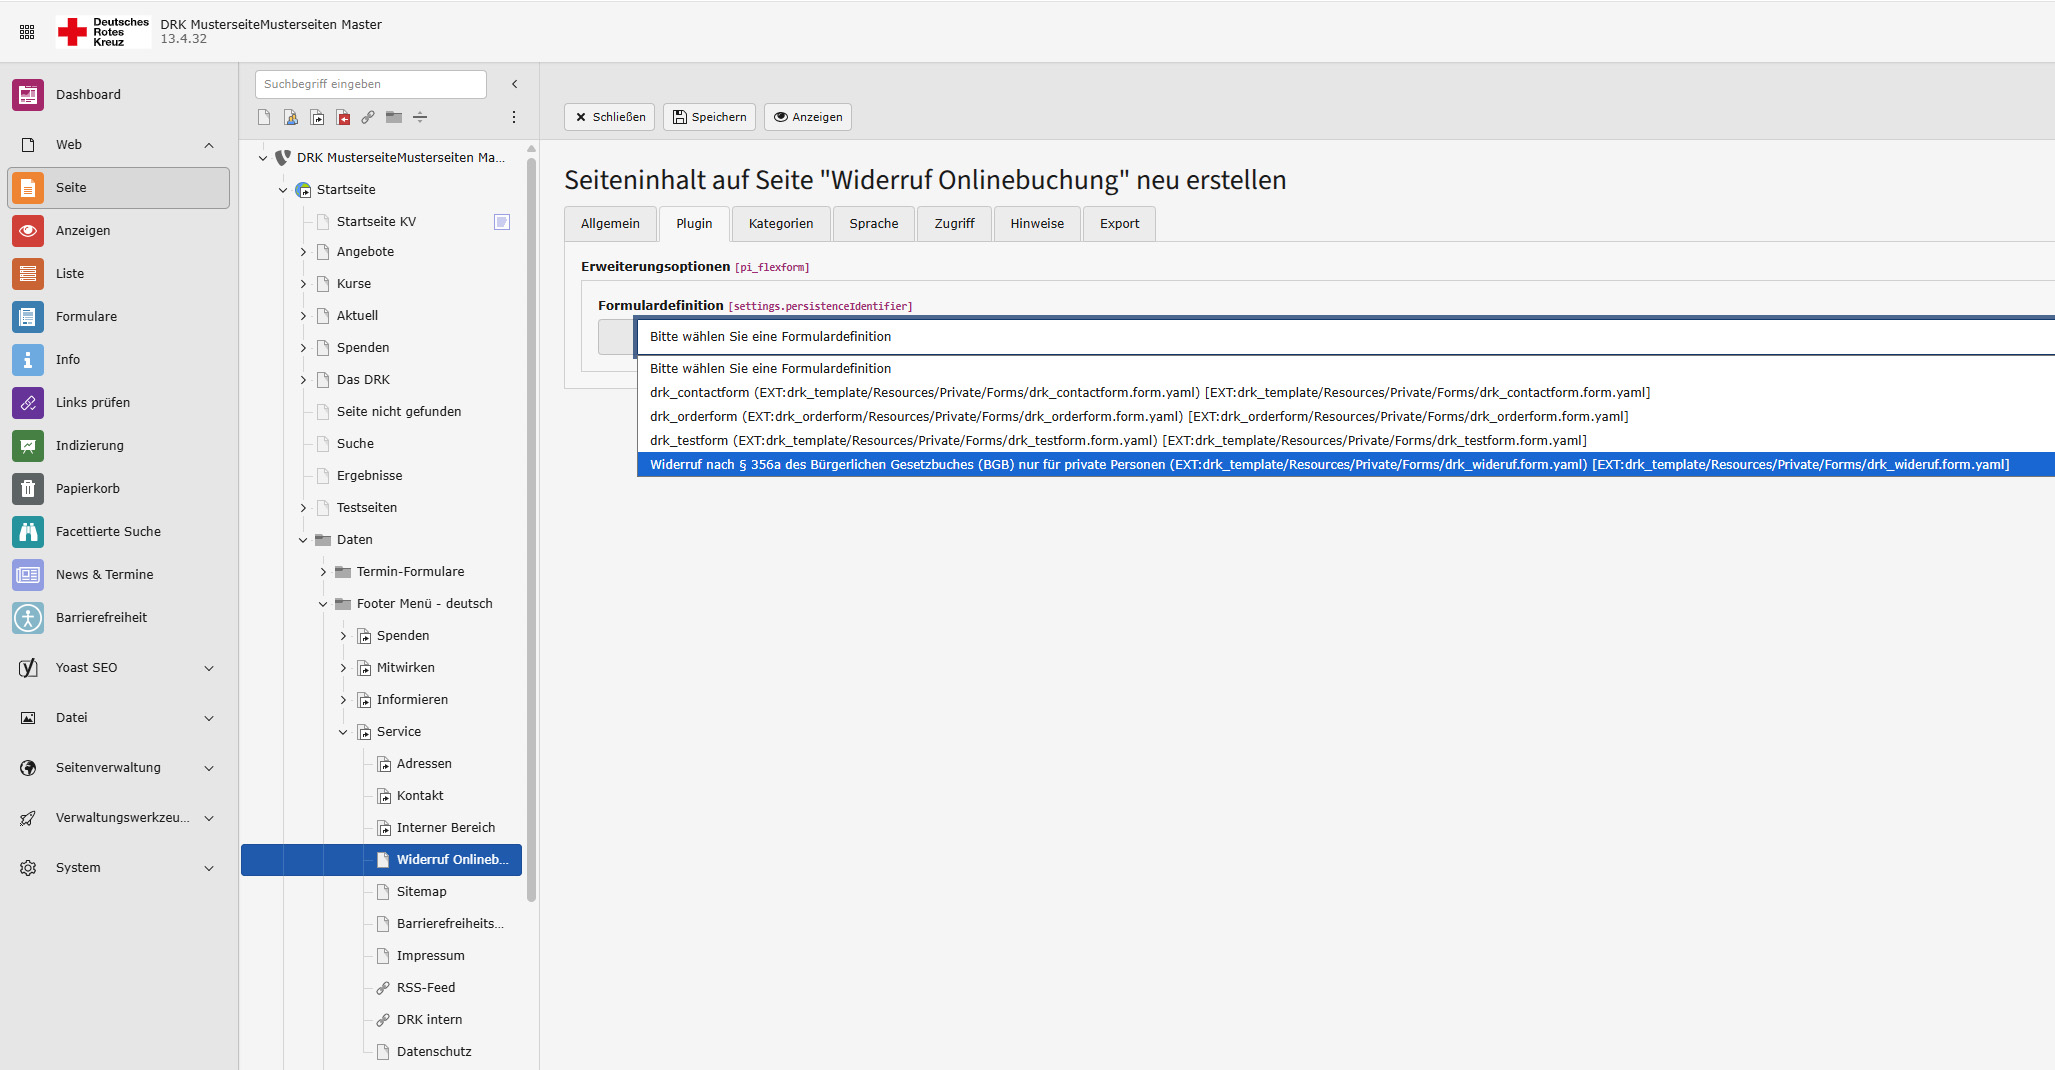The image size is (2055, 1070).
Task: Open the Dashboard module
Action: [x=119, y=94]
